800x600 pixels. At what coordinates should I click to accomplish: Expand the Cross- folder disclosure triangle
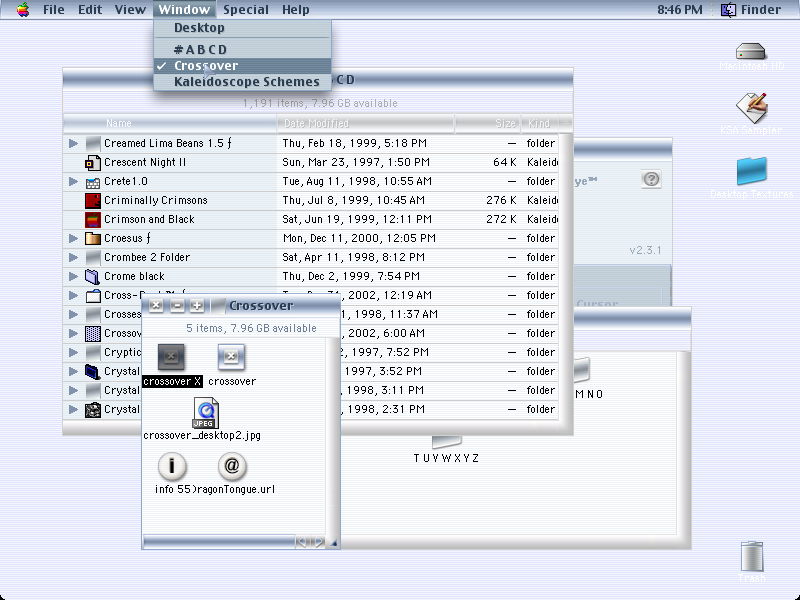pos(73,295)
